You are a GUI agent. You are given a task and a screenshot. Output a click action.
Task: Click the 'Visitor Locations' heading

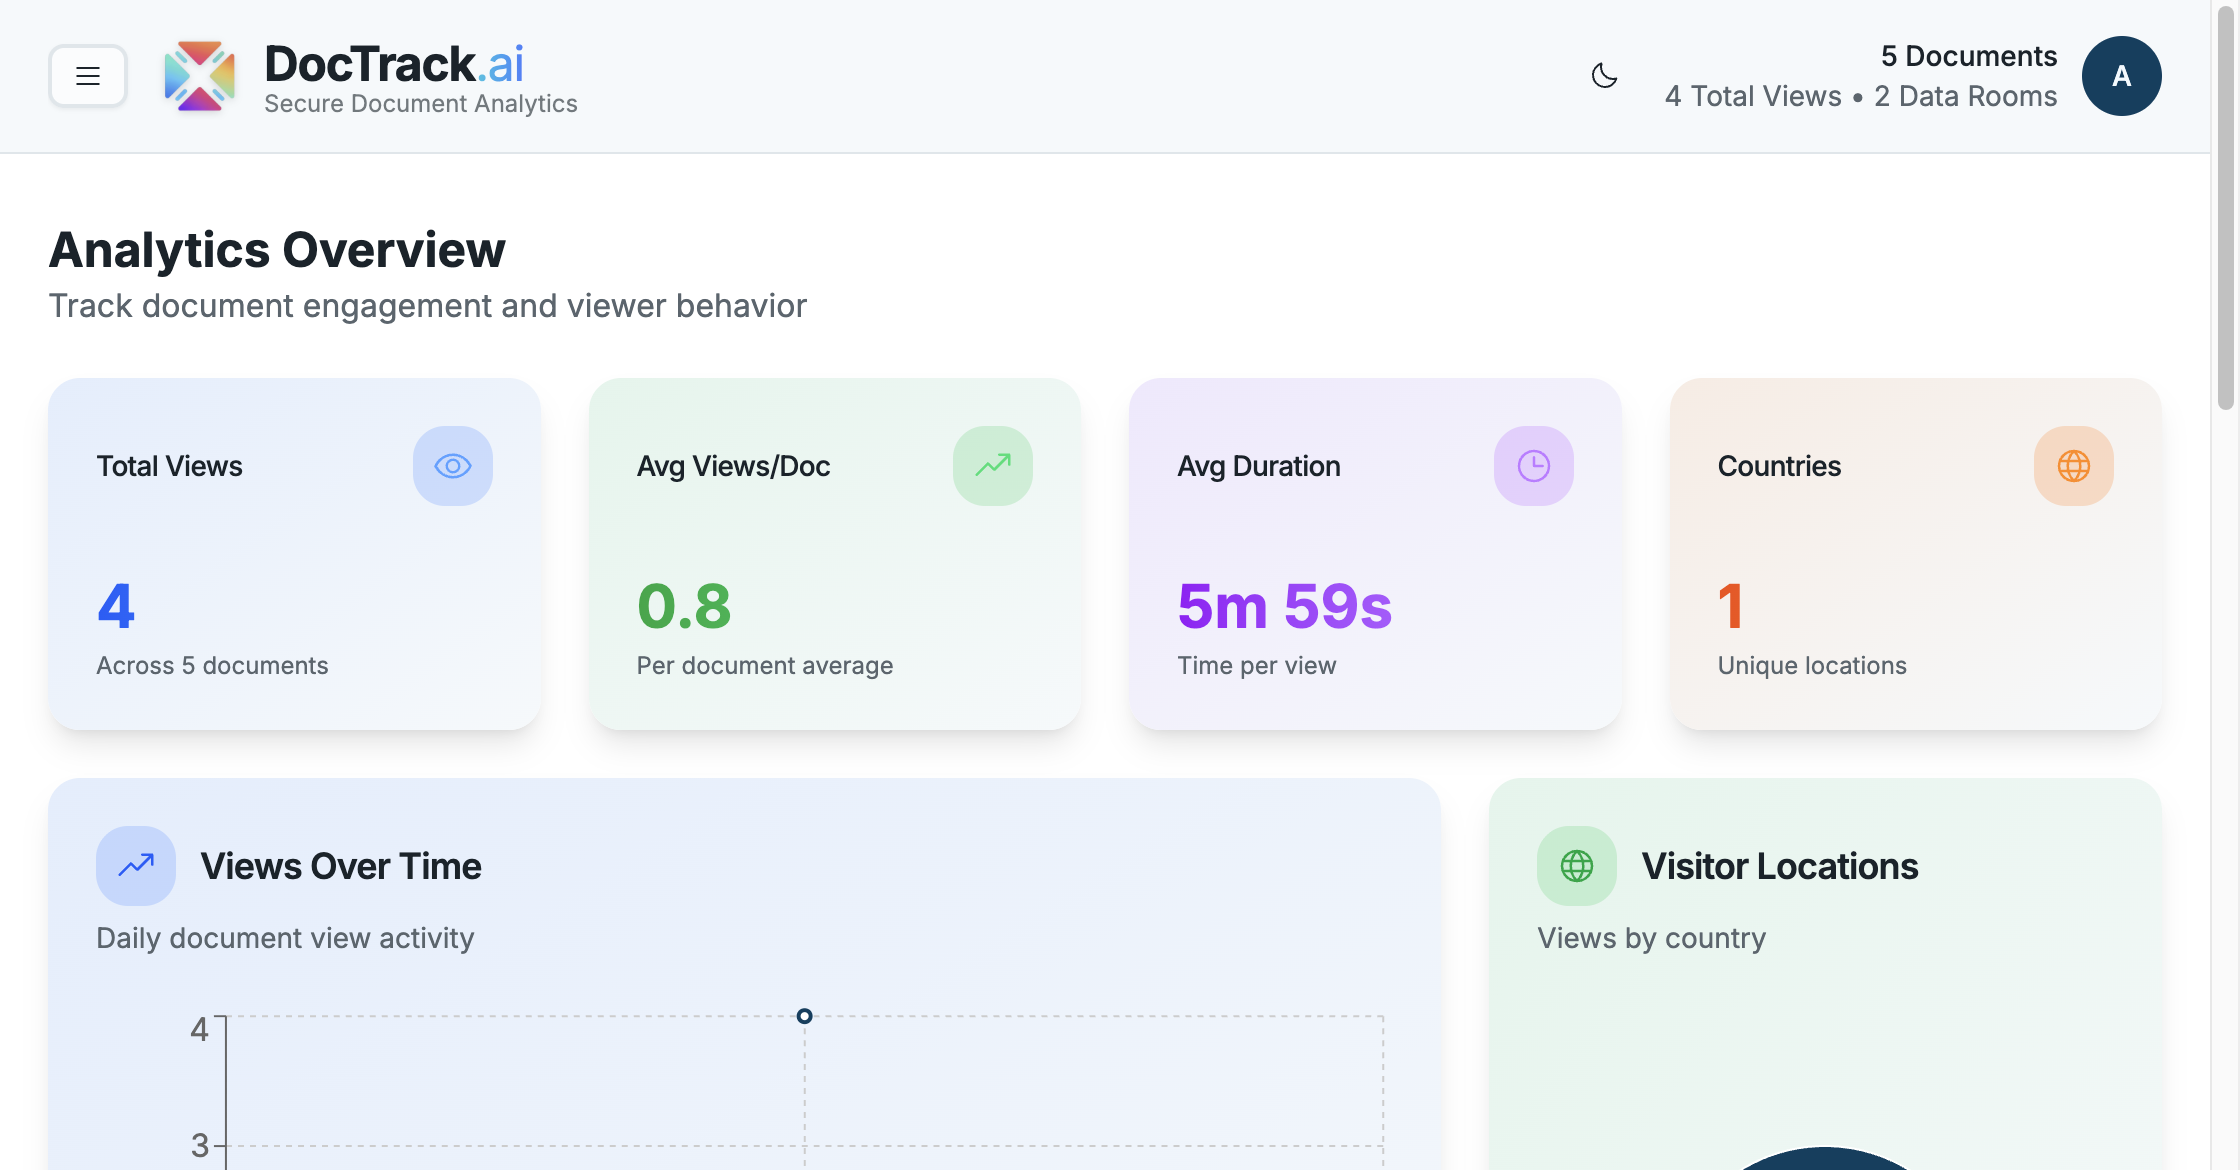point(1780,866)
